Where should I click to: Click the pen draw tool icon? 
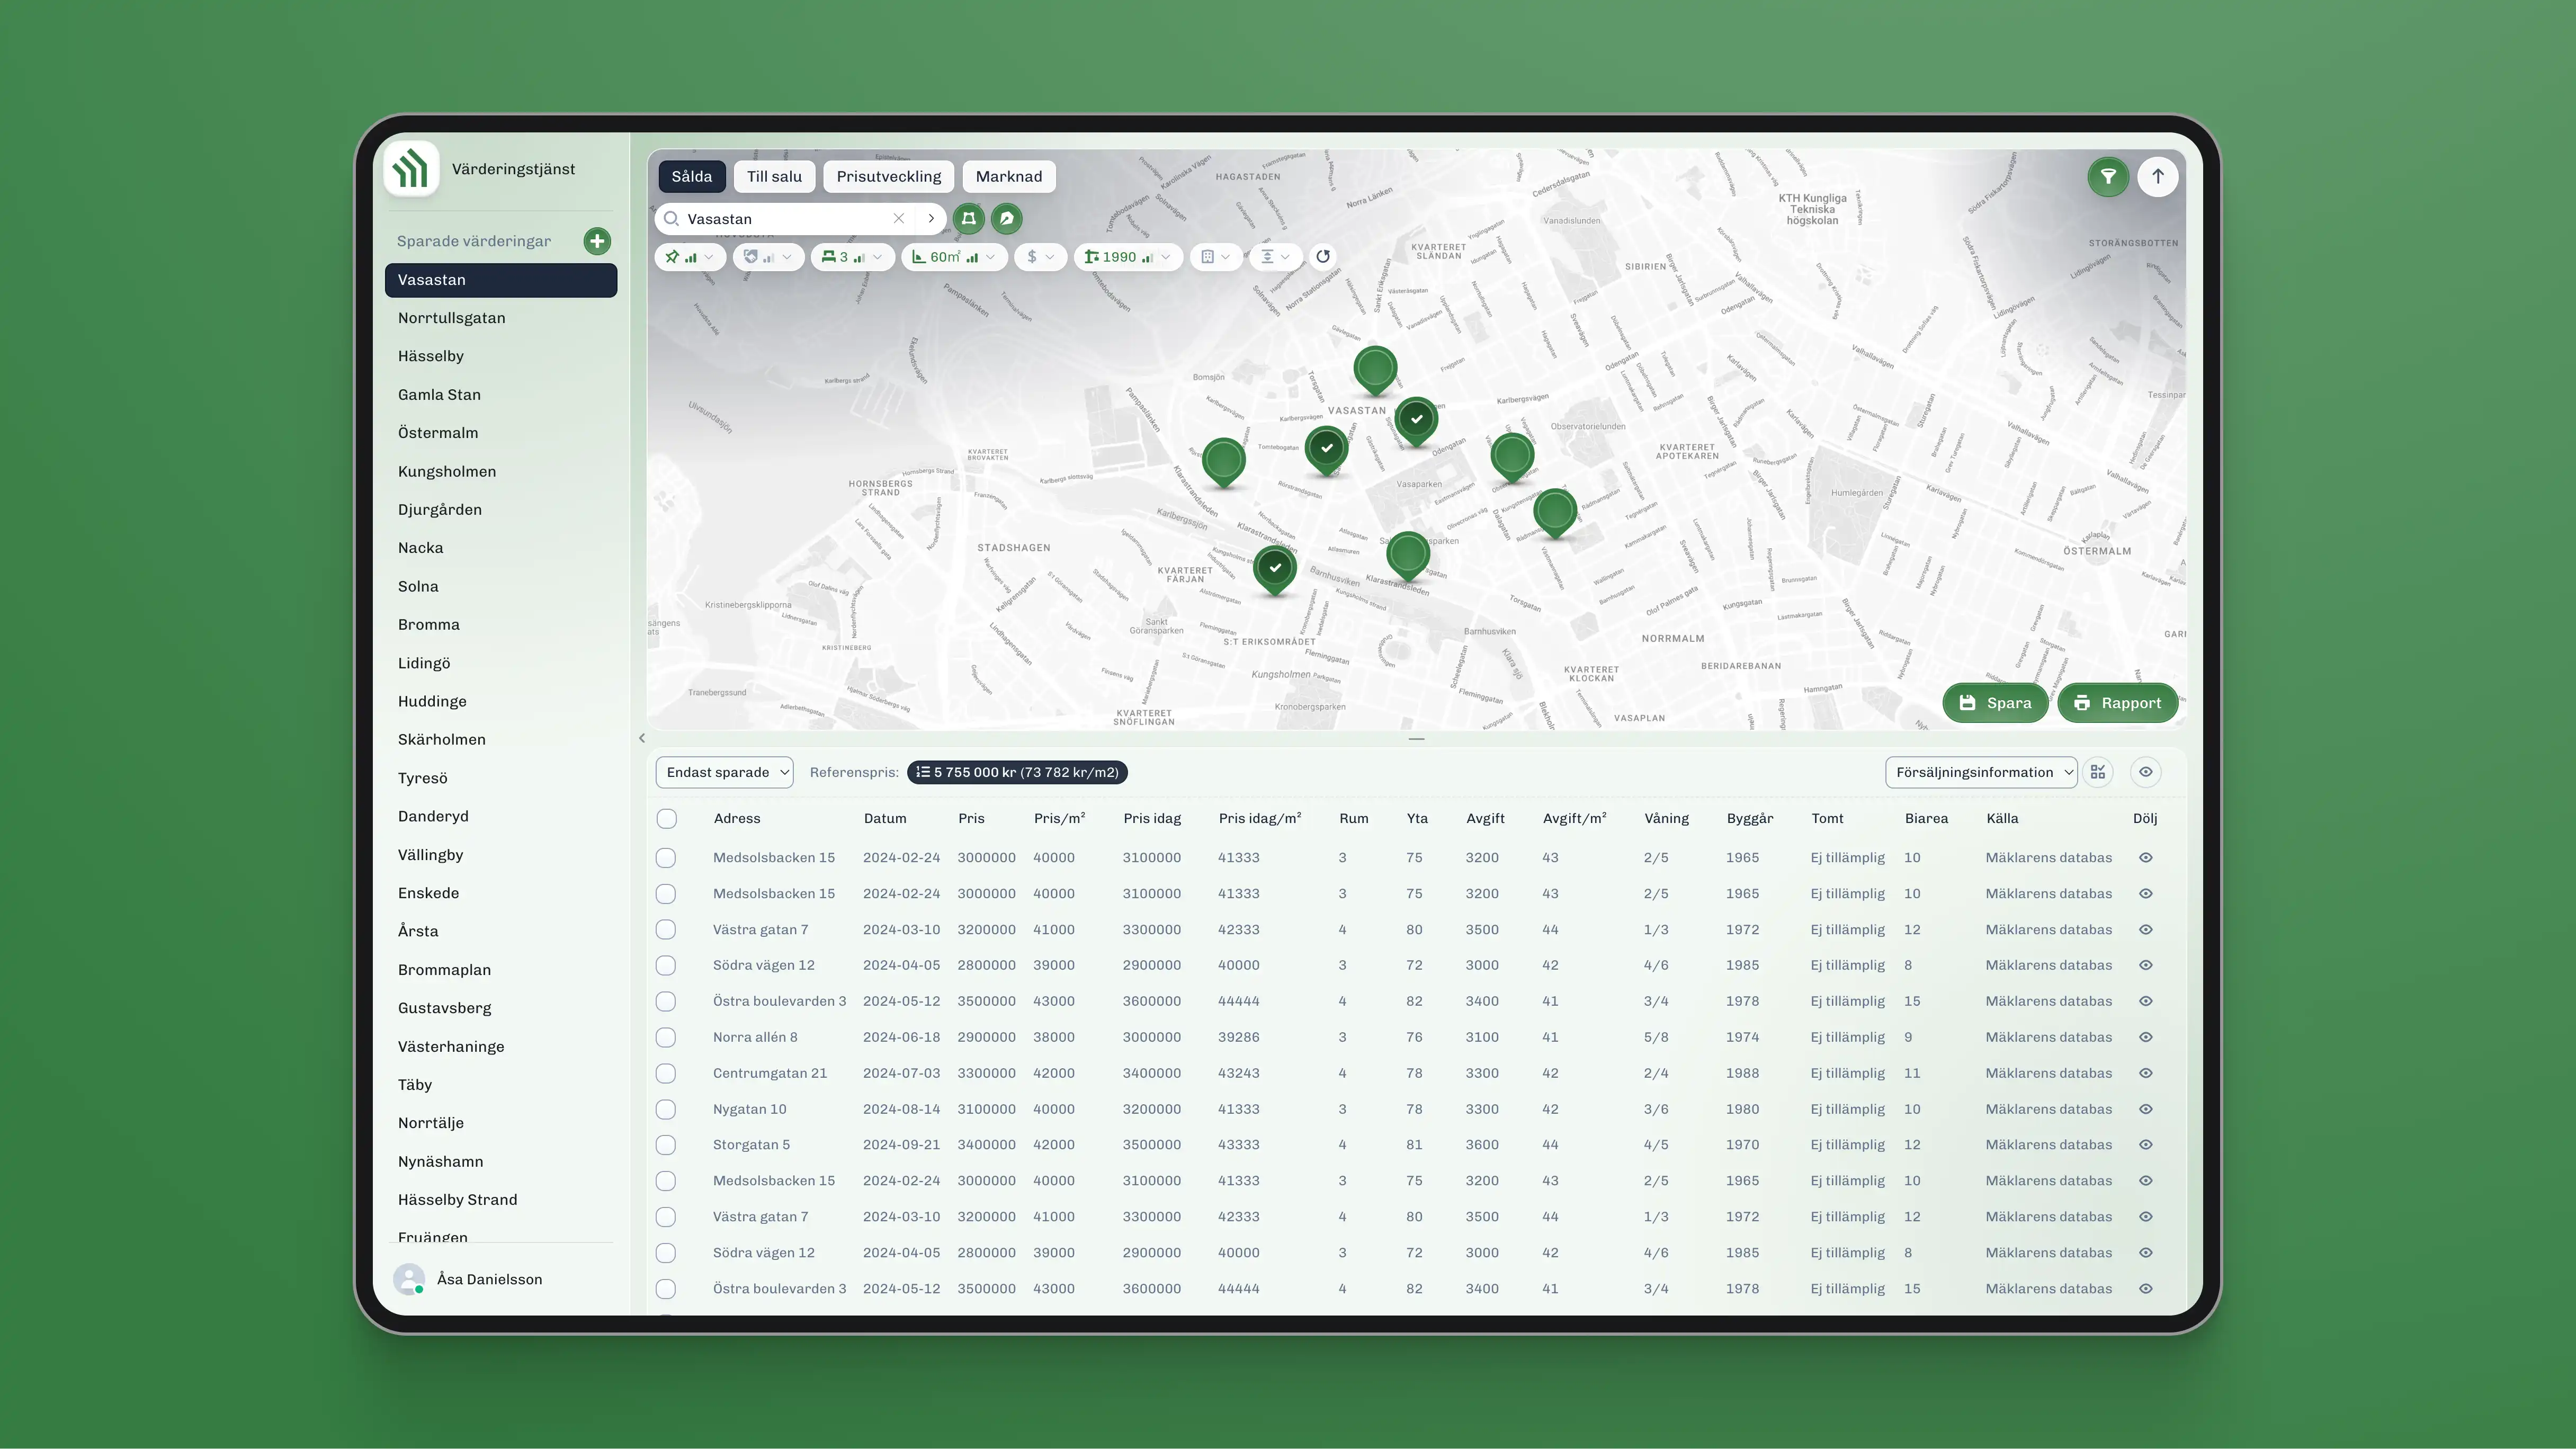point(1006,218)
